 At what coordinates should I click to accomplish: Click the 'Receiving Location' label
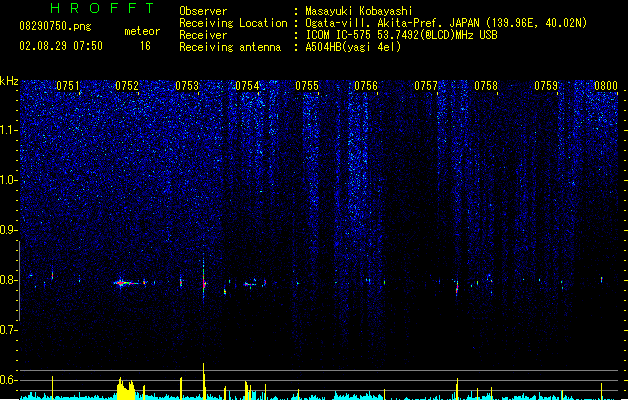[x=233, y=23]
